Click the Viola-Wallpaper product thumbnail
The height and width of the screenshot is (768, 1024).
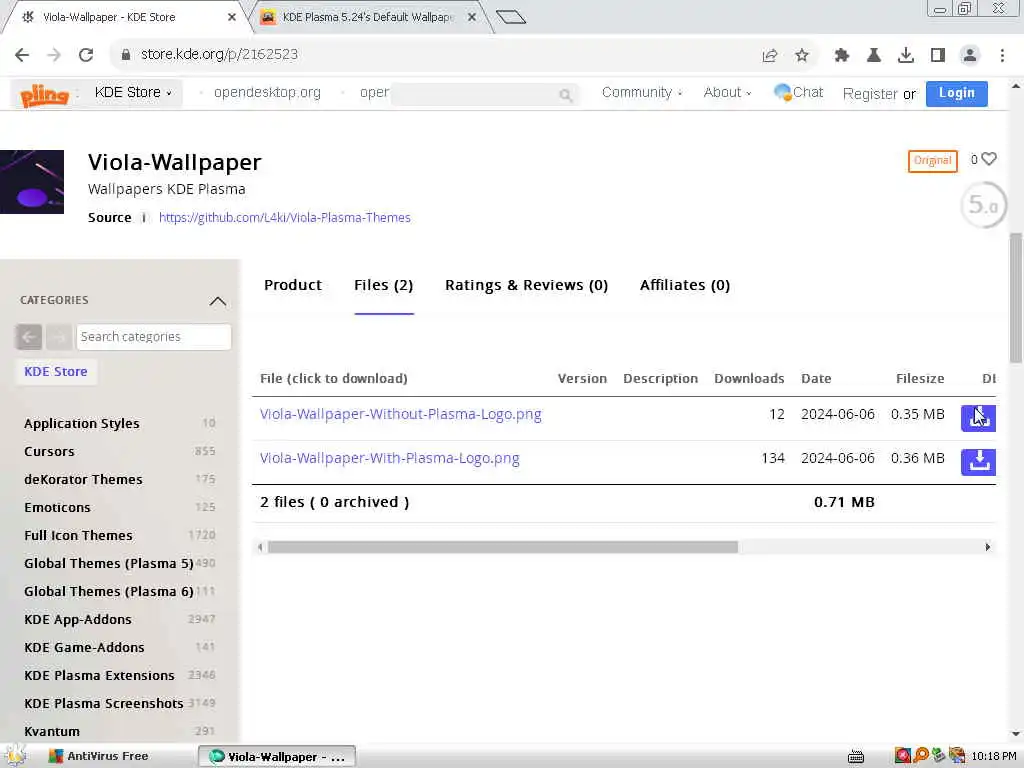point(32,182)
